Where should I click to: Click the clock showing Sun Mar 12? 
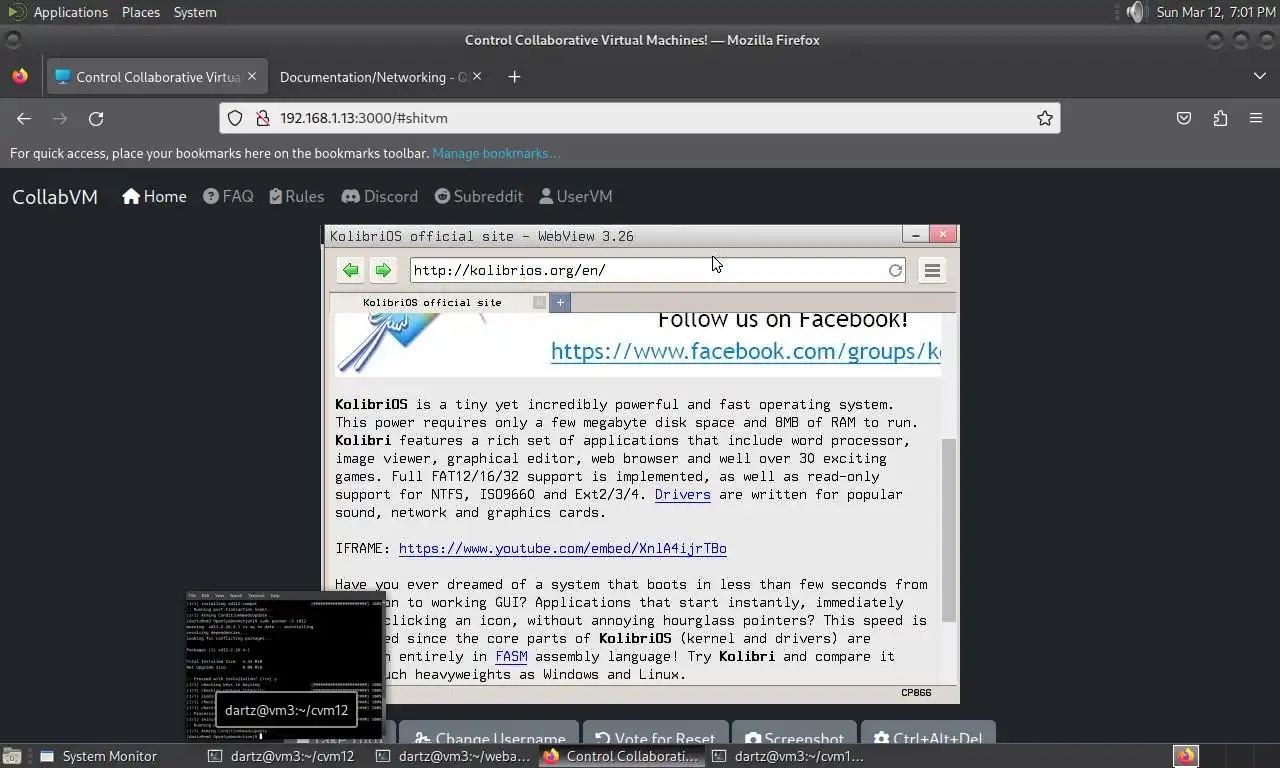click(x=1216, y=12)
